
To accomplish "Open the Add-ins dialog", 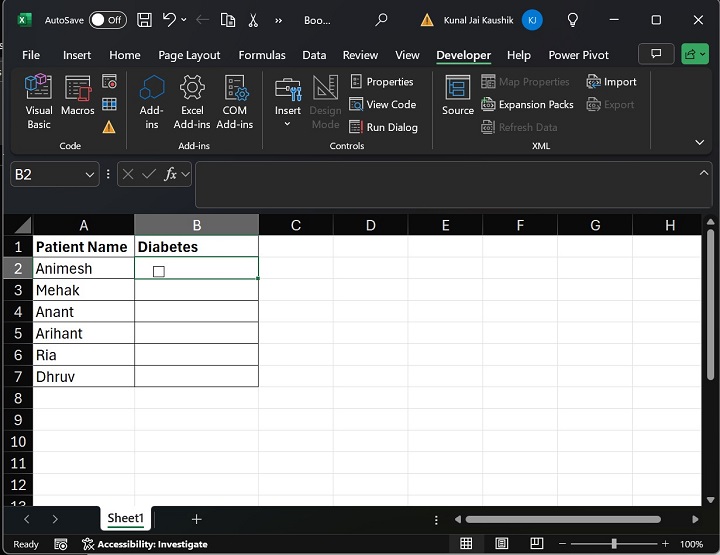I will click(x=152, y=100).
